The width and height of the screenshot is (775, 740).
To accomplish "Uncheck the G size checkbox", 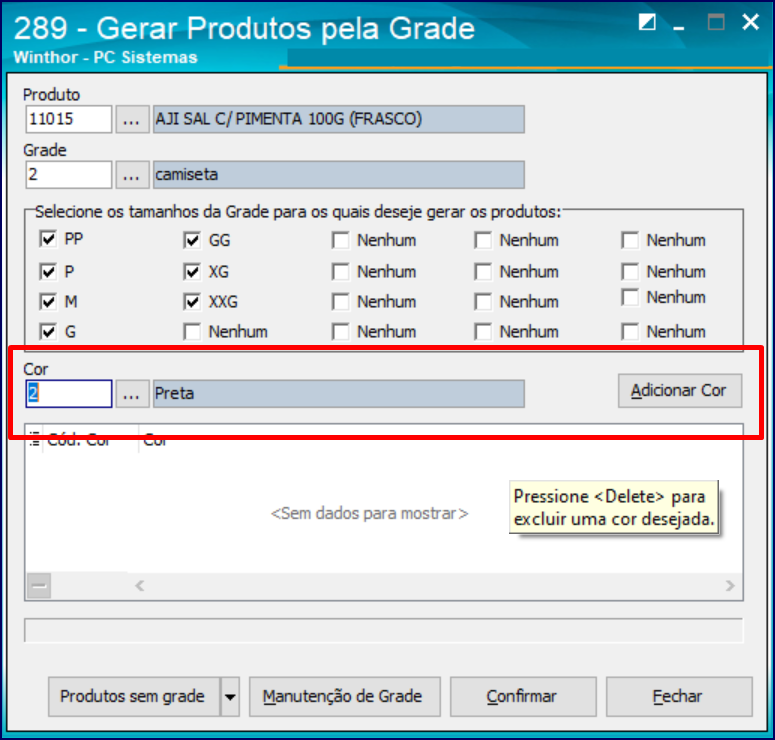I will (48, 332).
